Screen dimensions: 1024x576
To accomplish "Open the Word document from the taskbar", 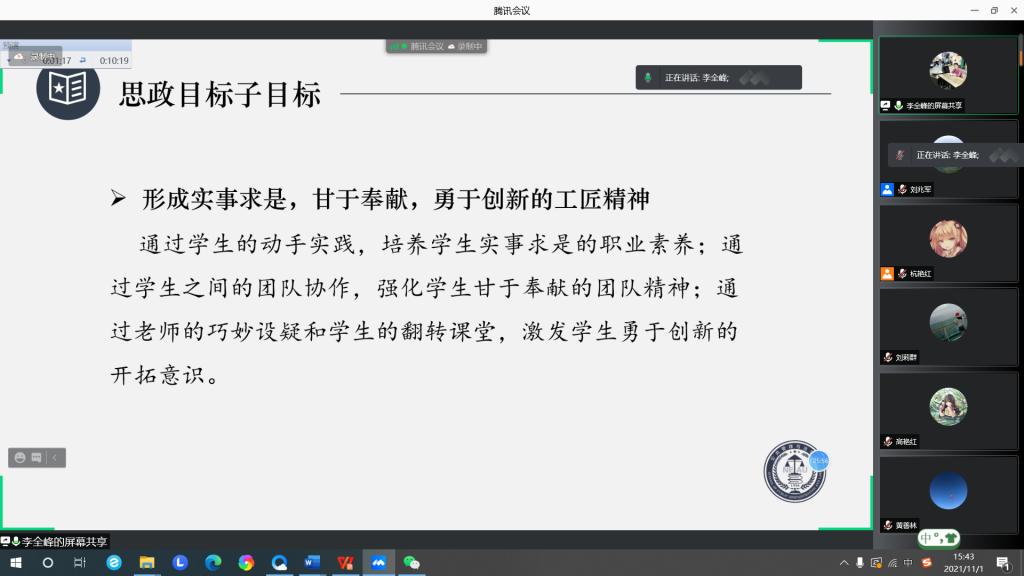I will point(312,563).
